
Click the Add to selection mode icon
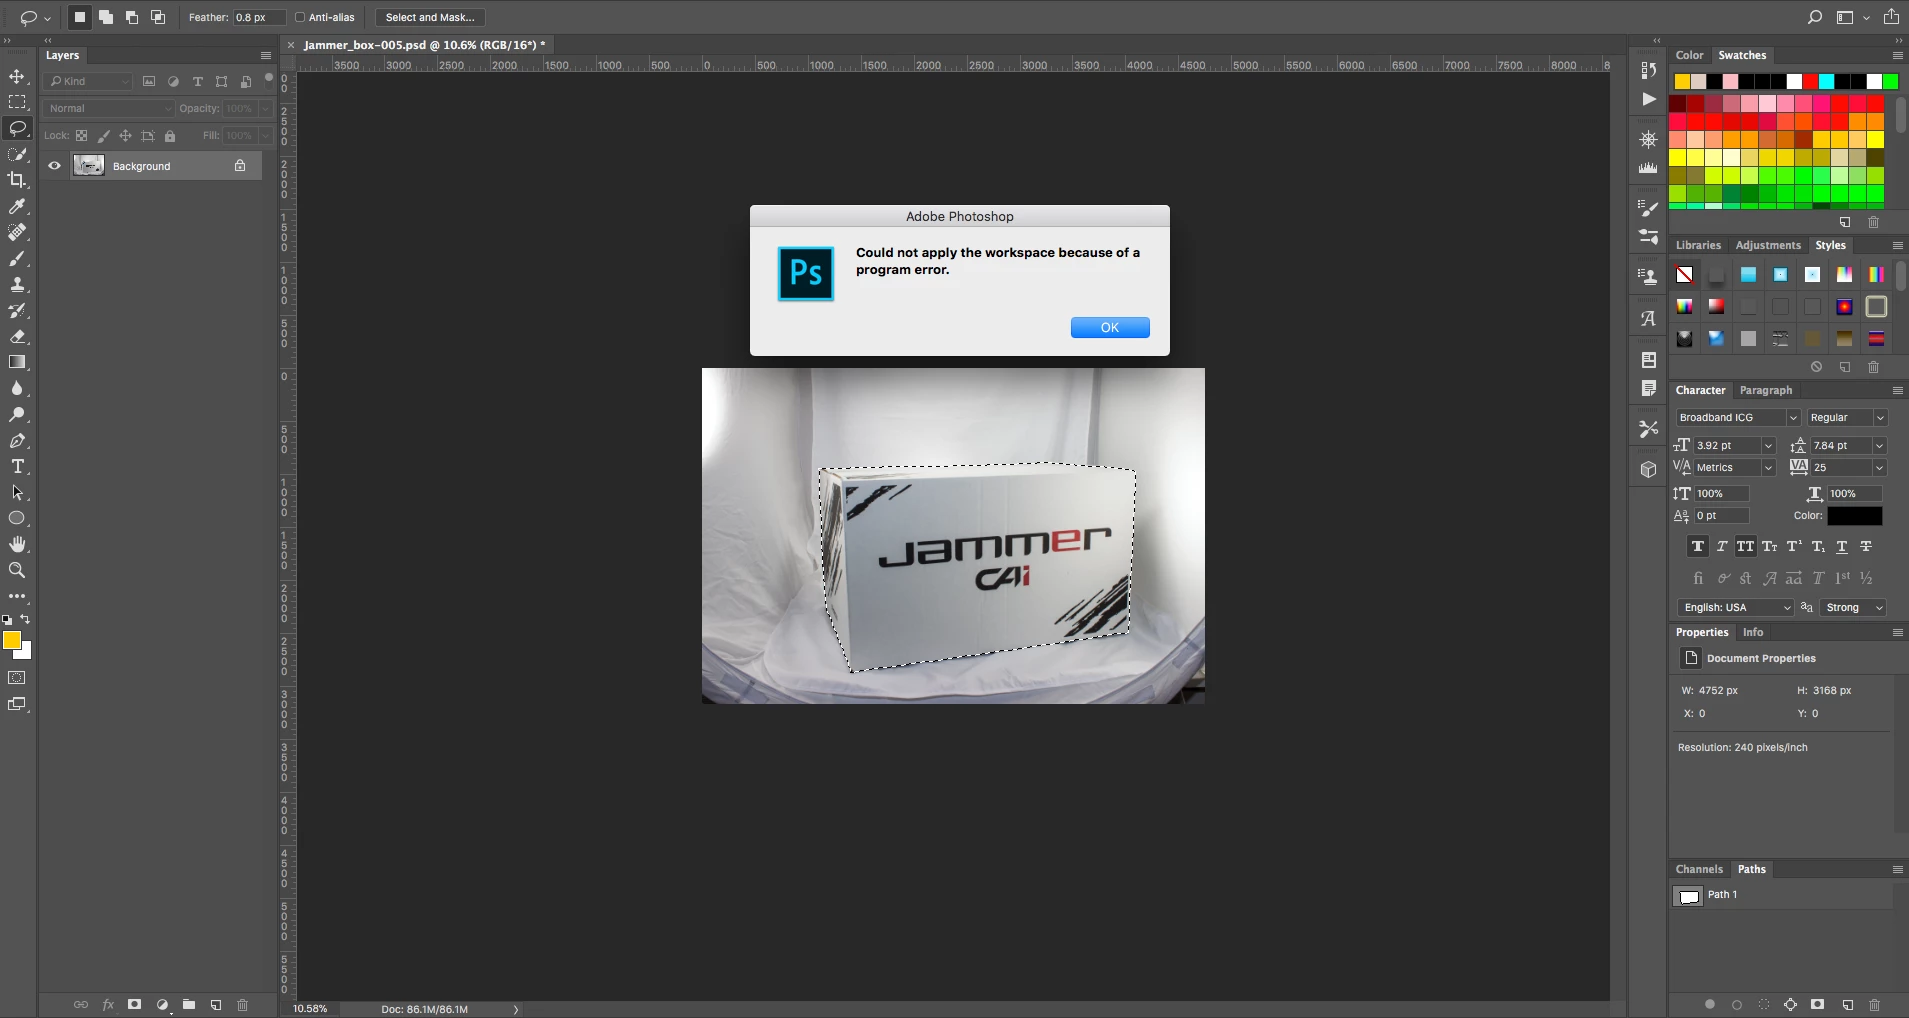click(x=105, y=17)
